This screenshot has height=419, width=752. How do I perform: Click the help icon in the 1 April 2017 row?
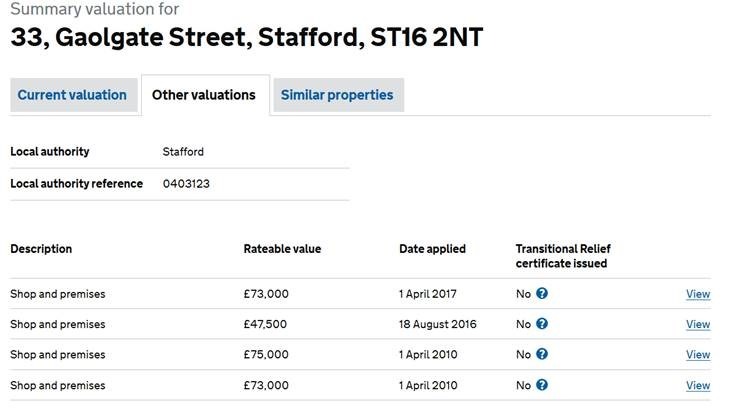pyautogui.click(x=542, y=293)
